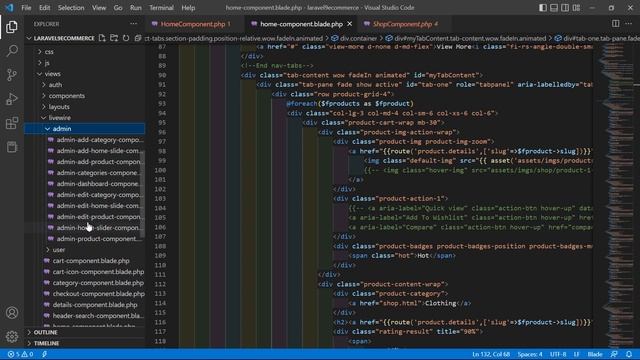Image resolution: width=640 pixels, height=360 pixels.
Task: Open the Run menu
Action: (x=136, y=7)
